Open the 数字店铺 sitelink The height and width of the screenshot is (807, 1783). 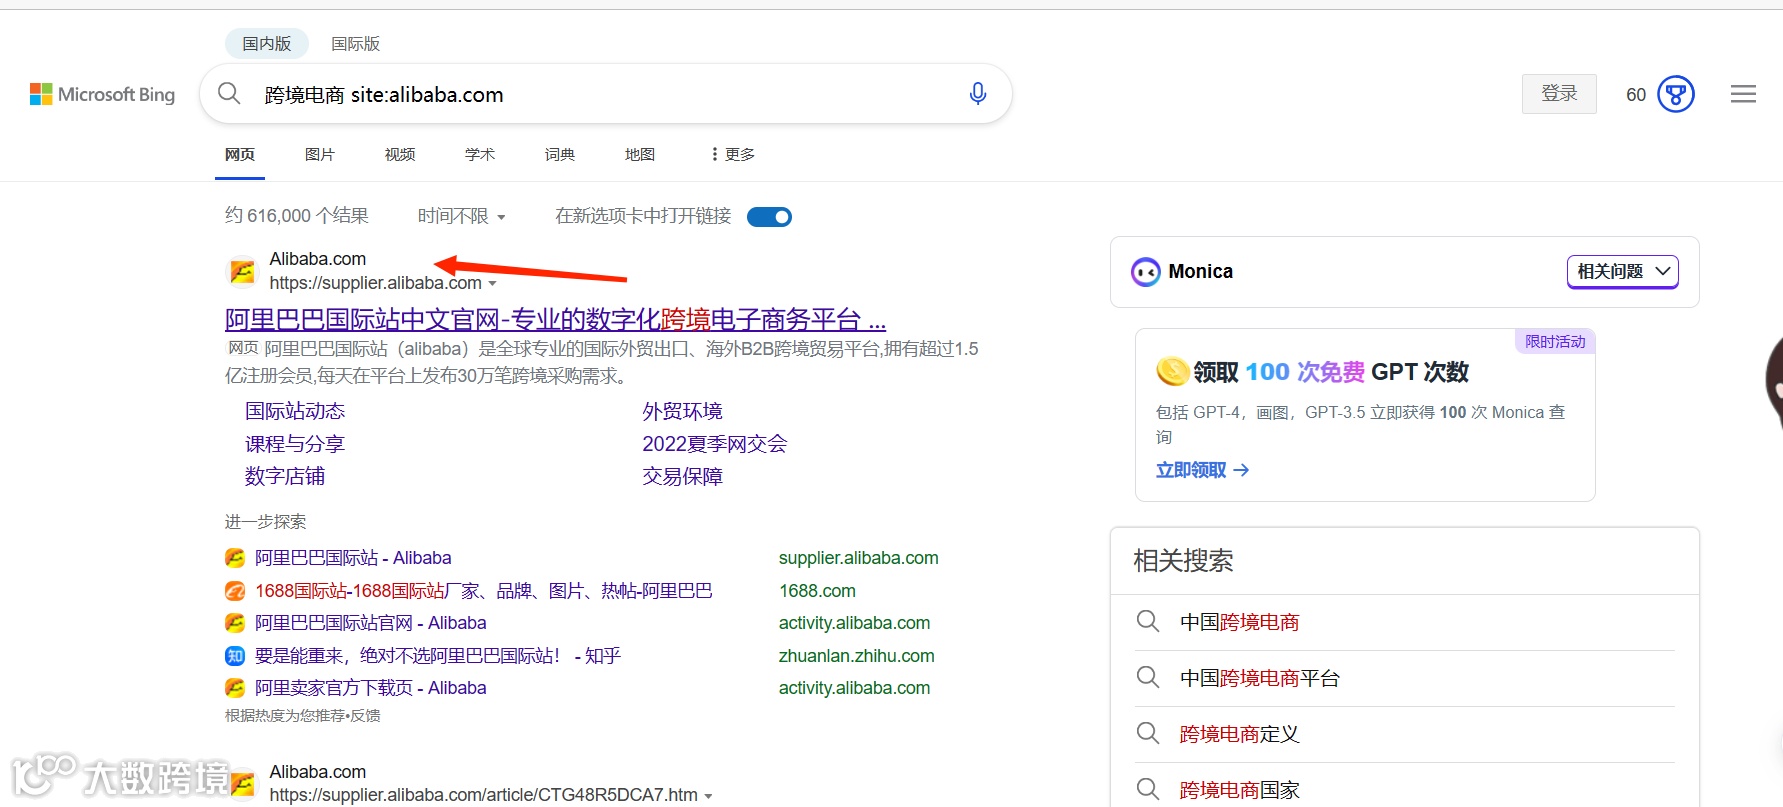coord(285,476)
